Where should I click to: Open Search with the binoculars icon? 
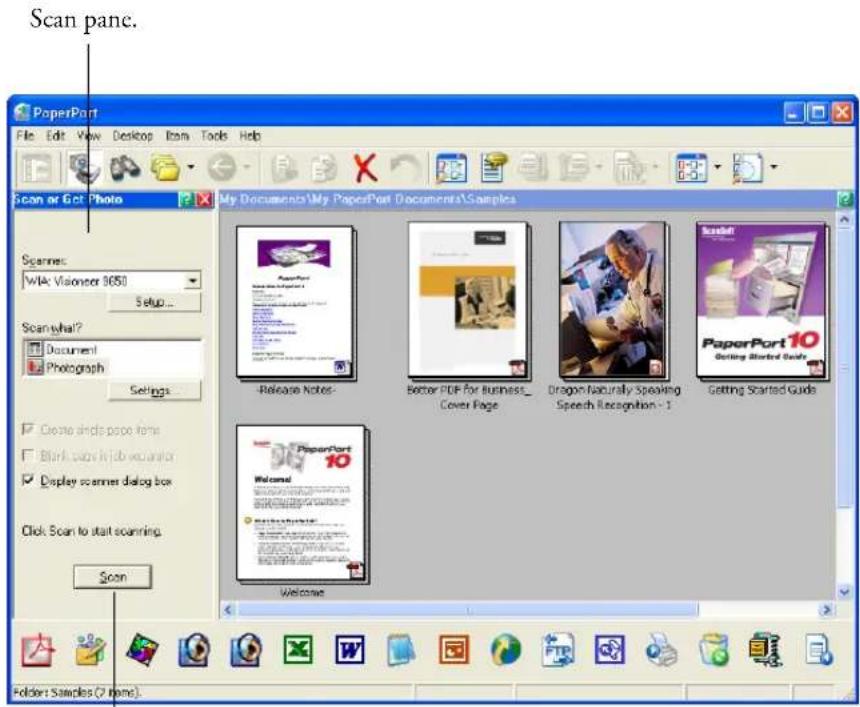tap(126, 167)
